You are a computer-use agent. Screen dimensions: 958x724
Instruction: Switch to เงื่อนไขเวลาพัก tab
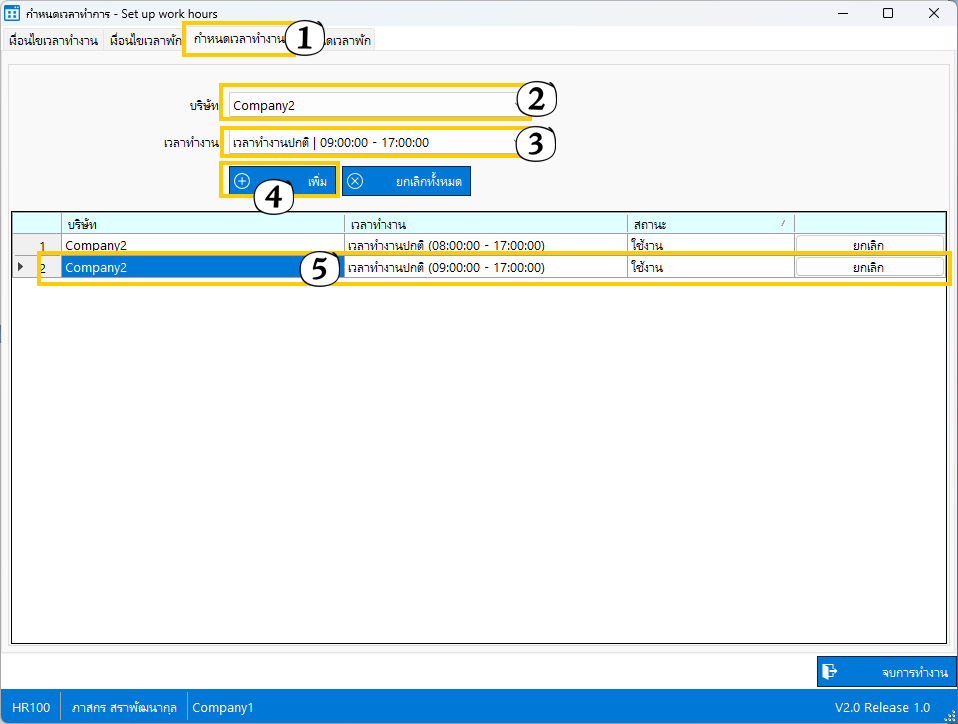[146, 41]
